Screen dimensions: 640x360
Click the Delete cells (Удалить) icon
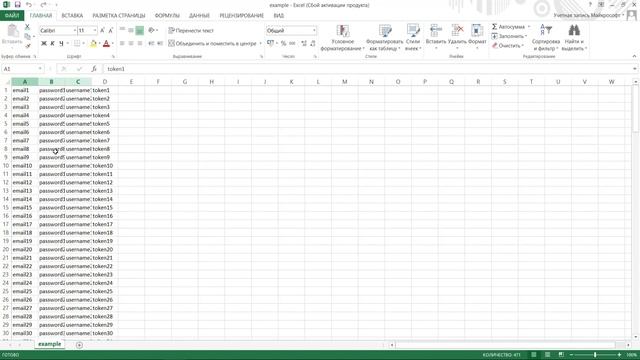click(x=457, y=30)
